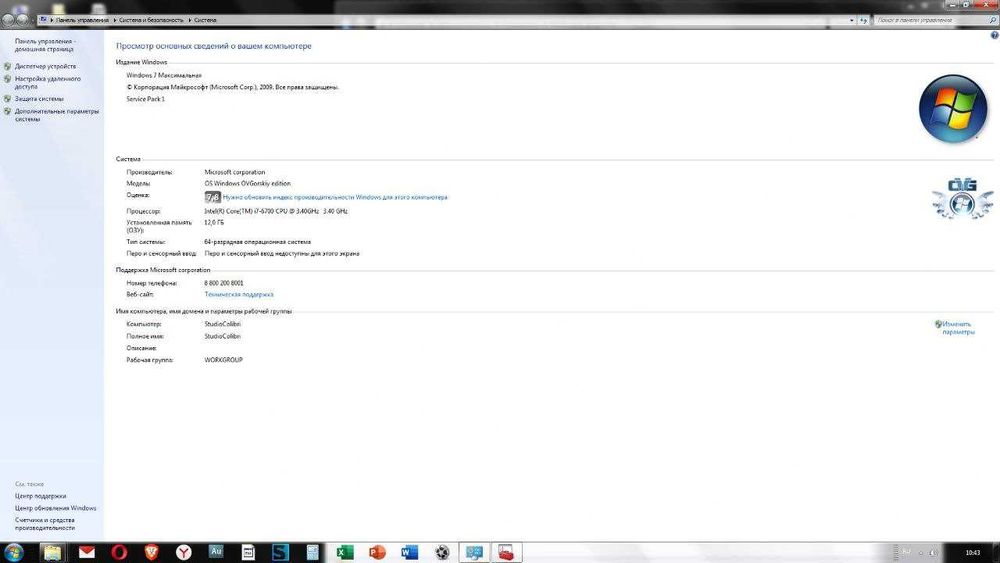1000x563 pixels.
Task: Launch Adobe Audition (Au) from taskbar
Action: click(x=216, y=552)
